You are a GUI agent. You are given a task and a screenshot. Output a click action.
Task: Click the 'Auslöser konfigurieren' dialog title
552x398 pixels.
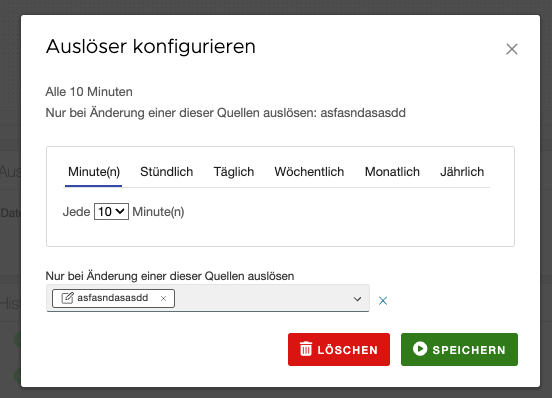coord(151,46)
